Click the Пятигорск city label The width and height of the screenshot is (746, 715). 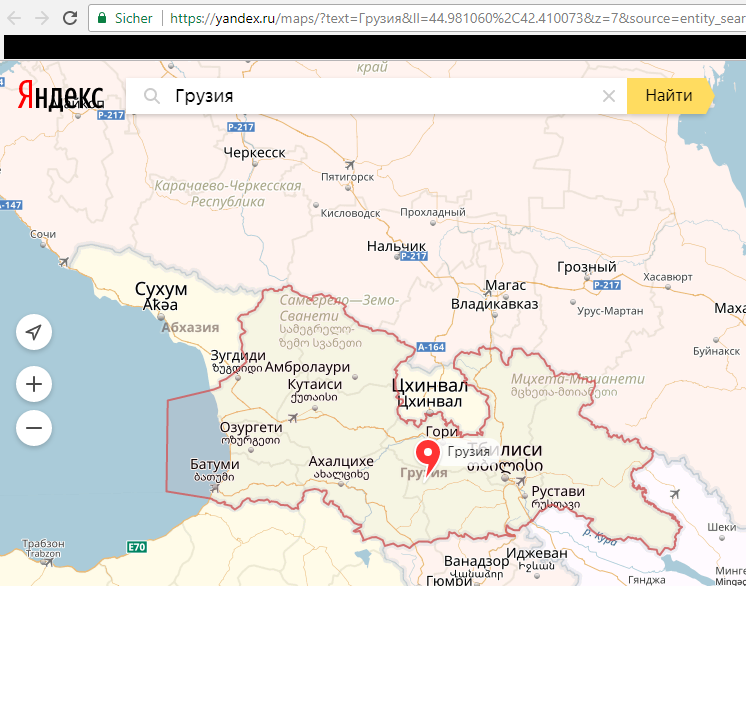coord(348,177)
